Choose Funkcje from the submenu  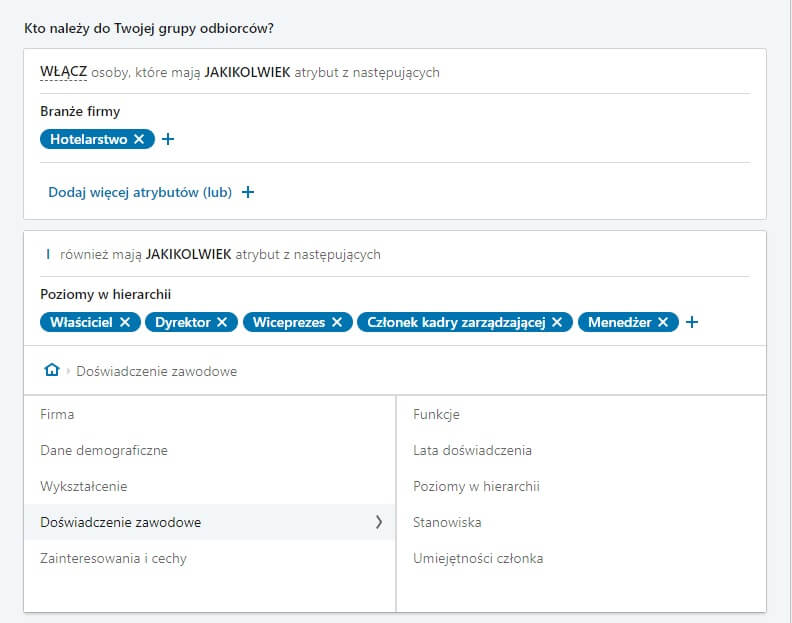436,414
